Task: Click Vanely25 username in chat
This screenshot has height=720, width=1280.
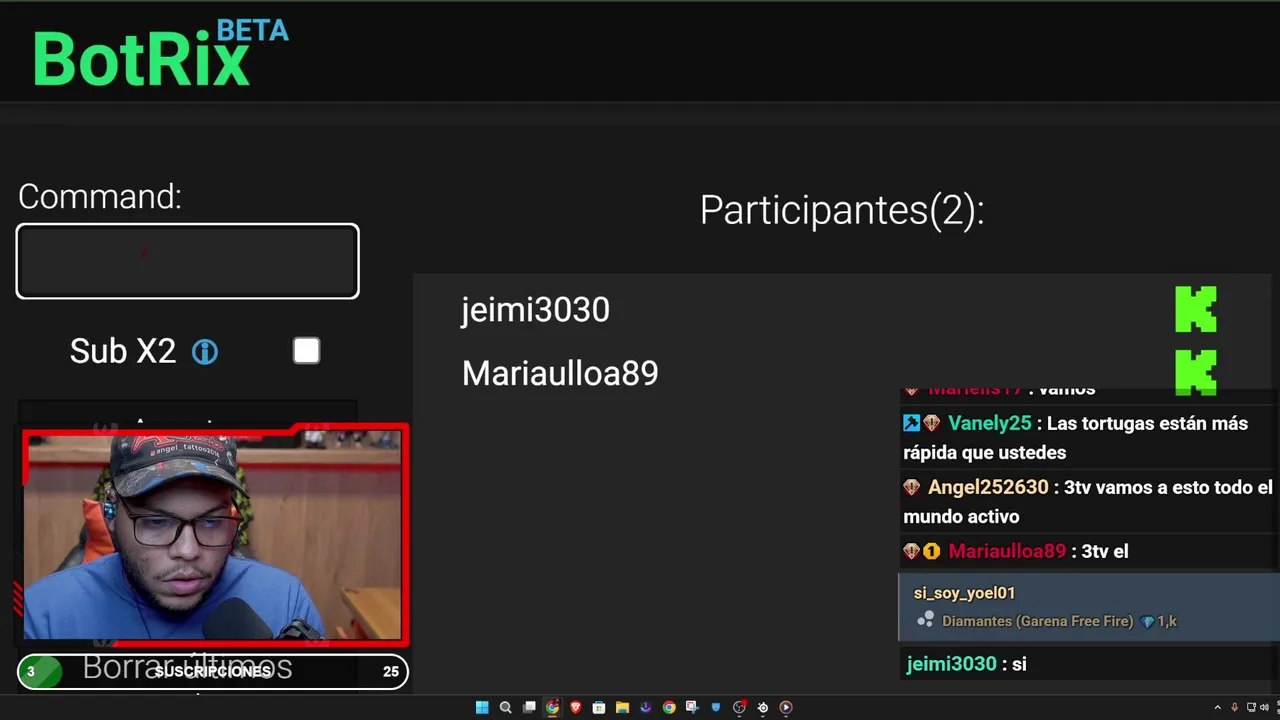Action: (989, 423)
